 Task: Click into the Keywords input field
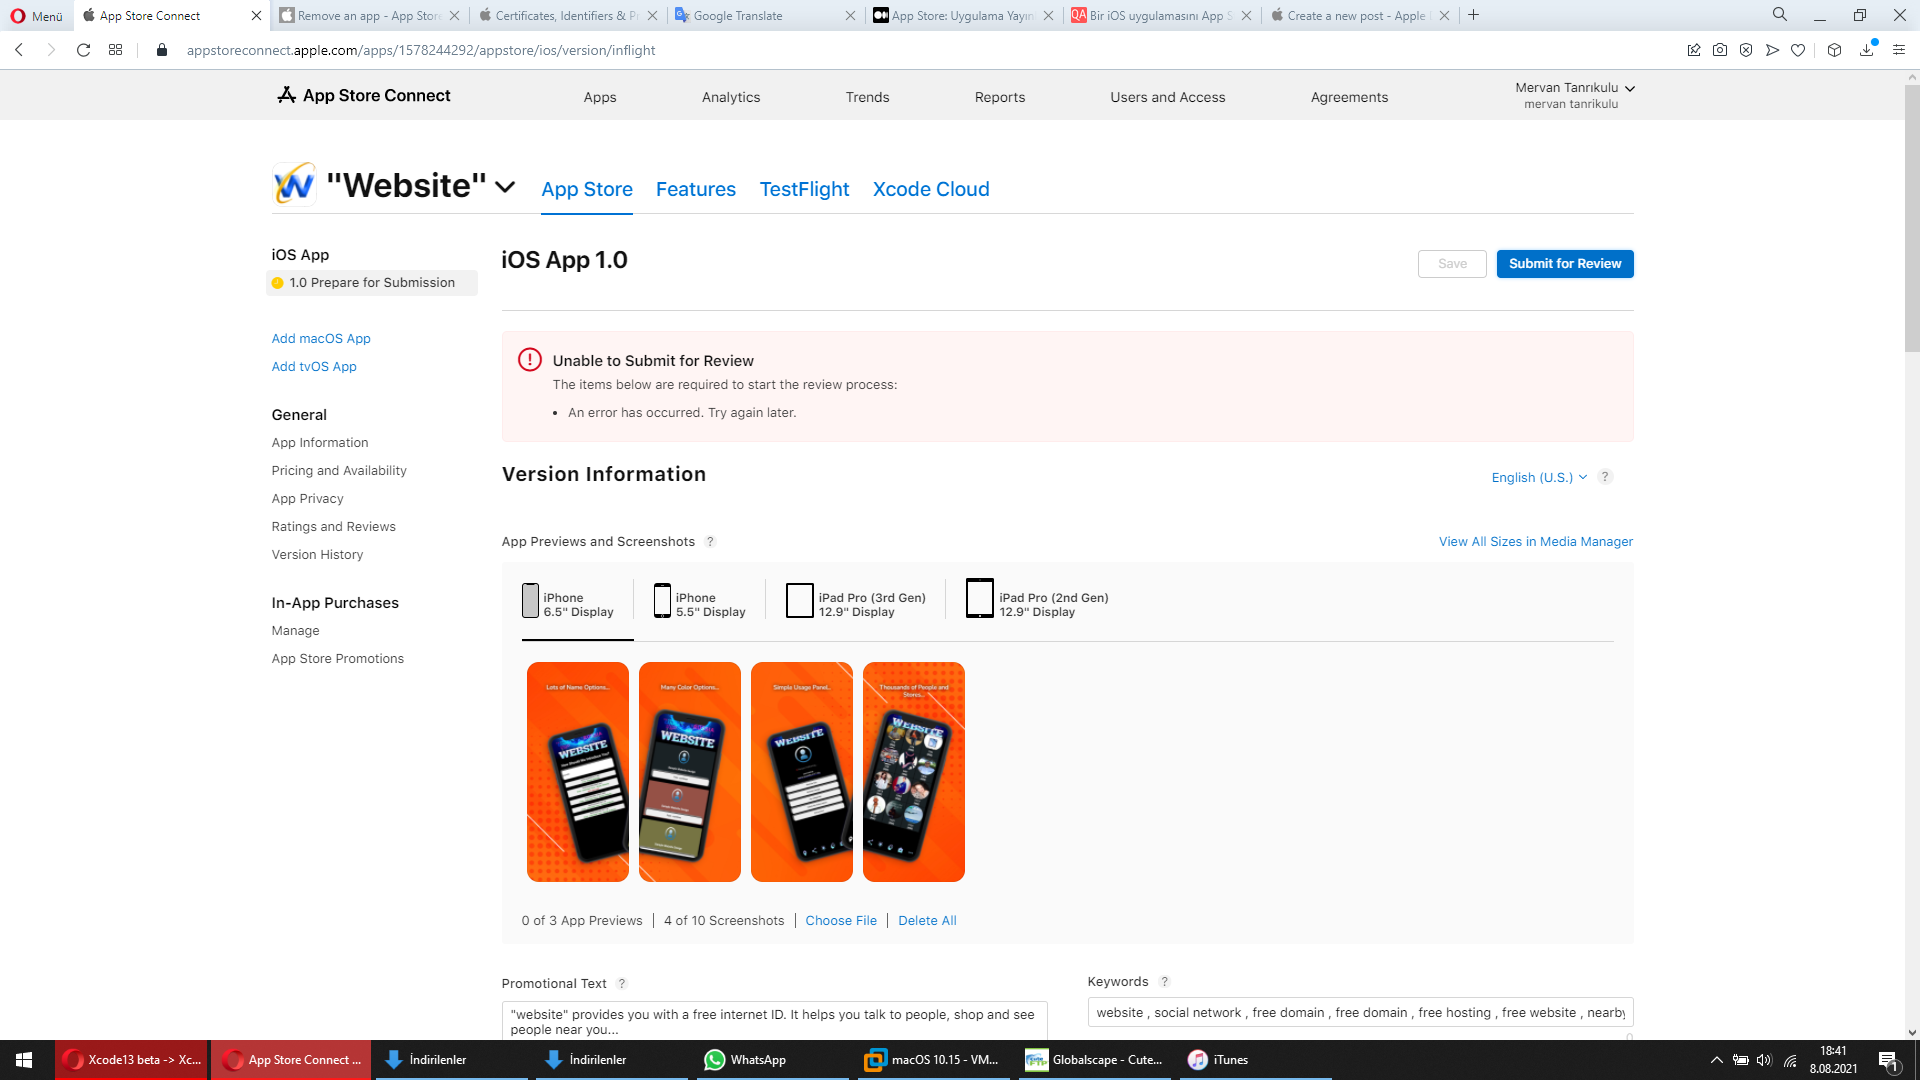[1360, 1012]
